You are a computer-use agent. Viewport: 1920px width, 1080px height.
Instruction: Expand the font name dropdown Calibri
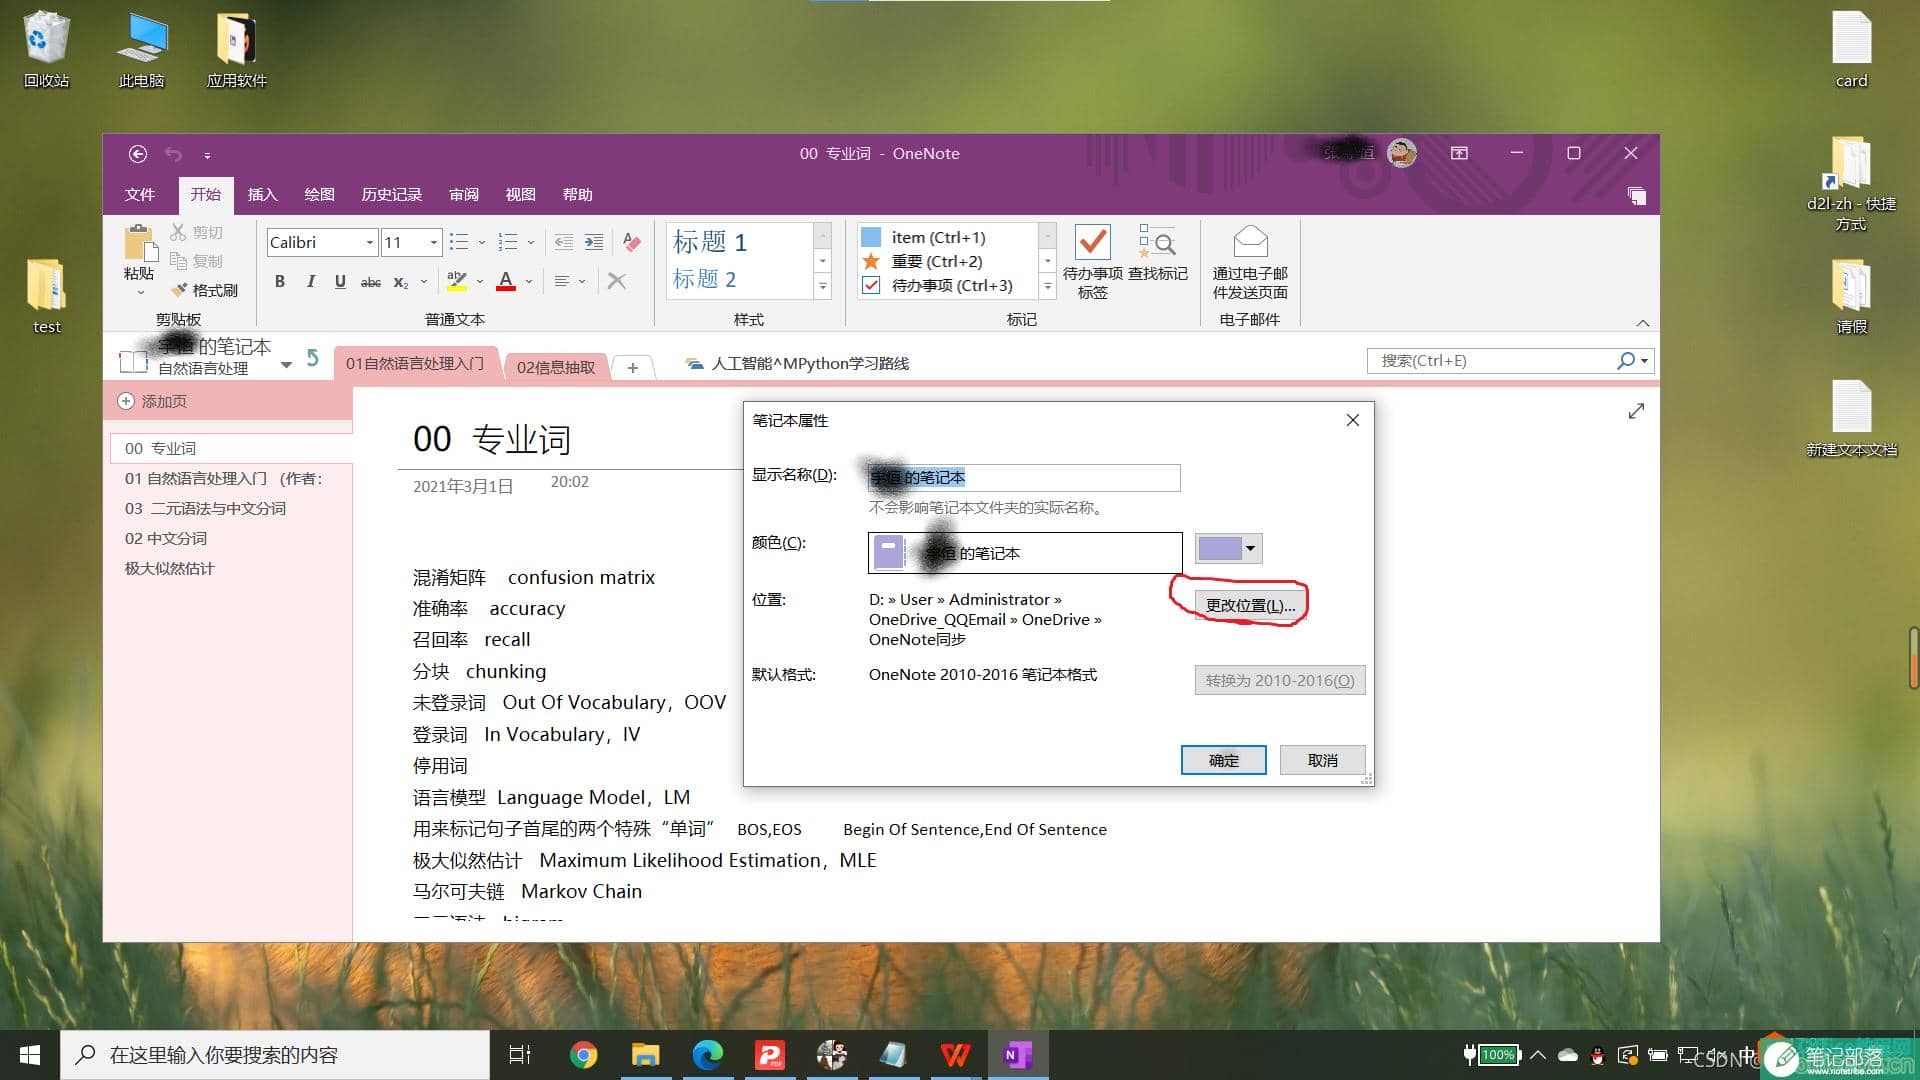click(x=369, y=241)
